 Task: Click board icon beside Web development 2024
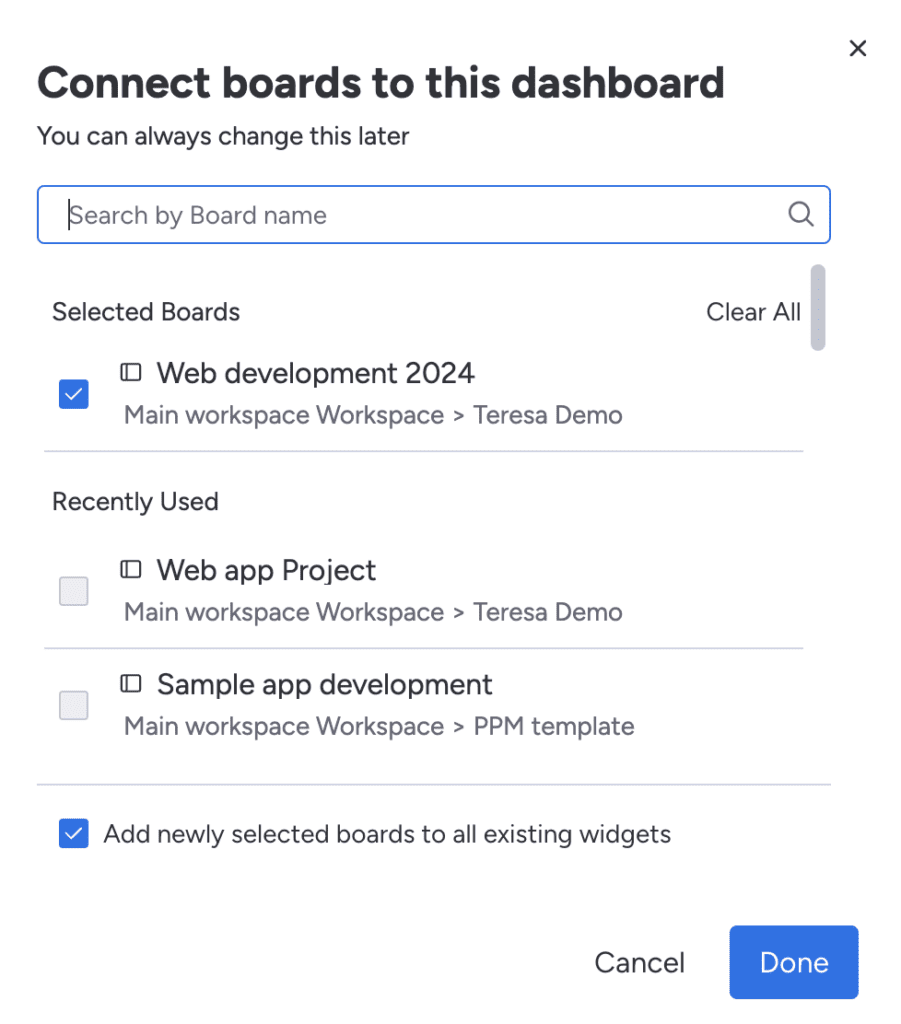click(x=131, y=372)
